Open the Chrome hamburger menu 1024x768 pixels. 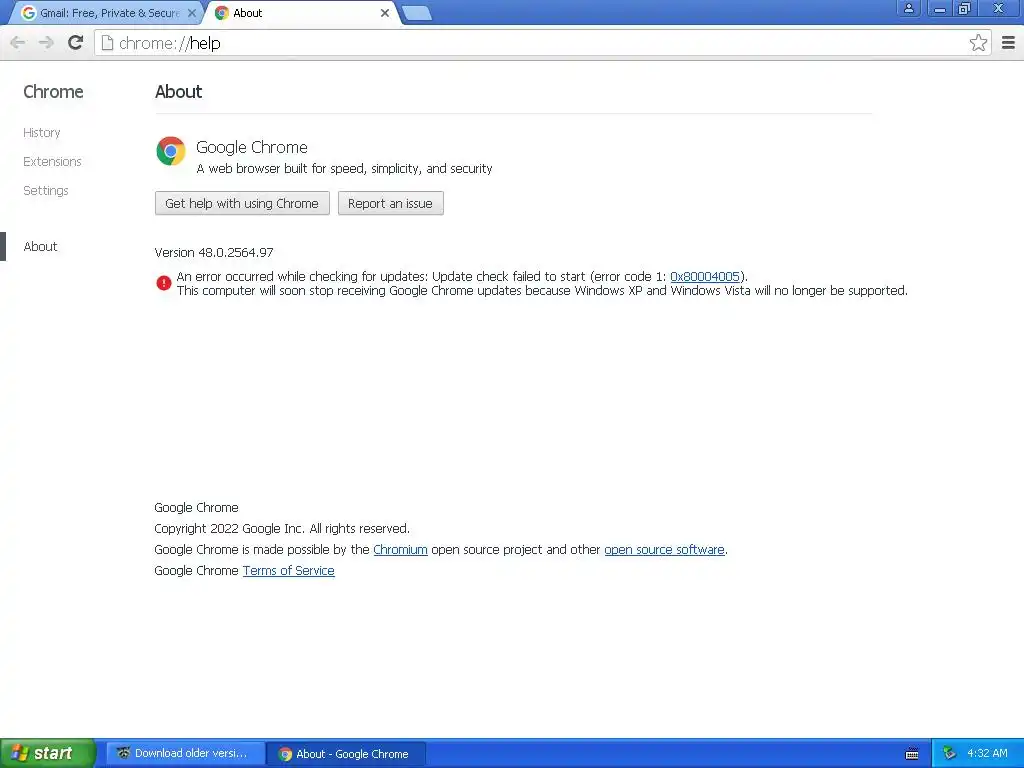pos(1008,43)
